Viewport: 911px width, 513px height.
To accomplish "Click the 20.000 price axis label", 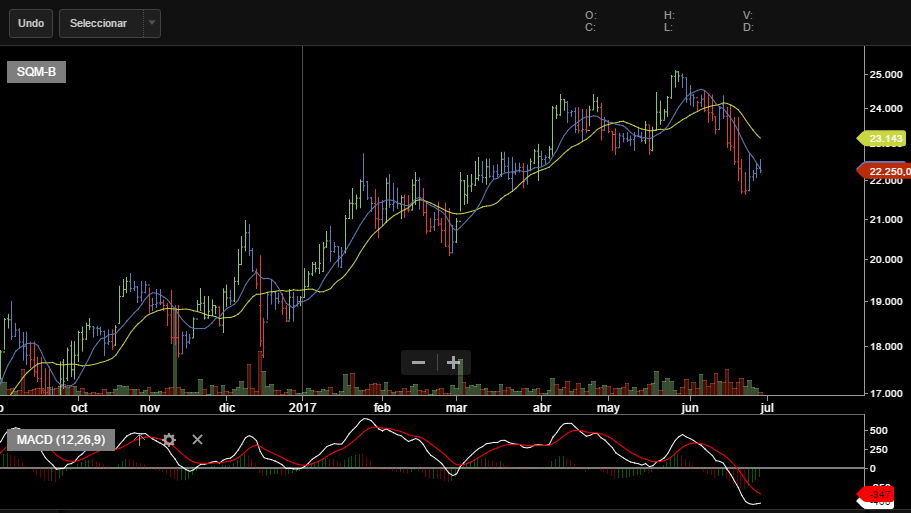I will pyautogui.click(x=886, y=259).
